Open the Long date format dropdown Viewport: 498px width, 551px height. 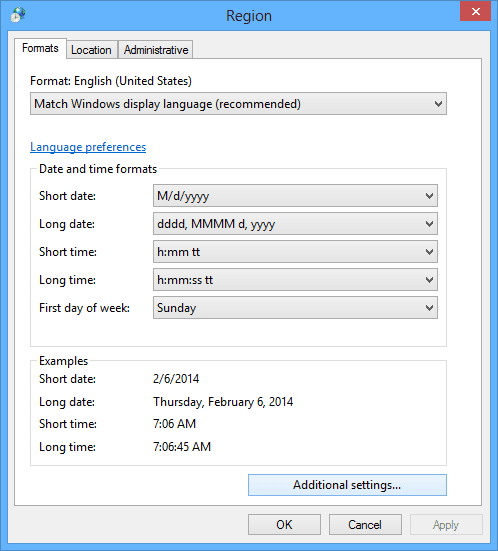click(x=295, y=223)
